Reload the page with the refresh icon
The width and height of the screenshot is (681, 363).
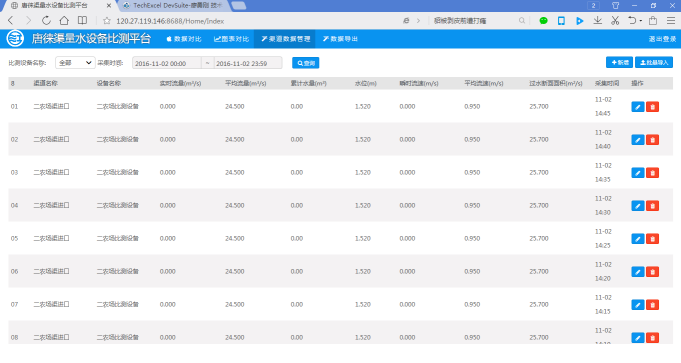click(x=46, y=20)
